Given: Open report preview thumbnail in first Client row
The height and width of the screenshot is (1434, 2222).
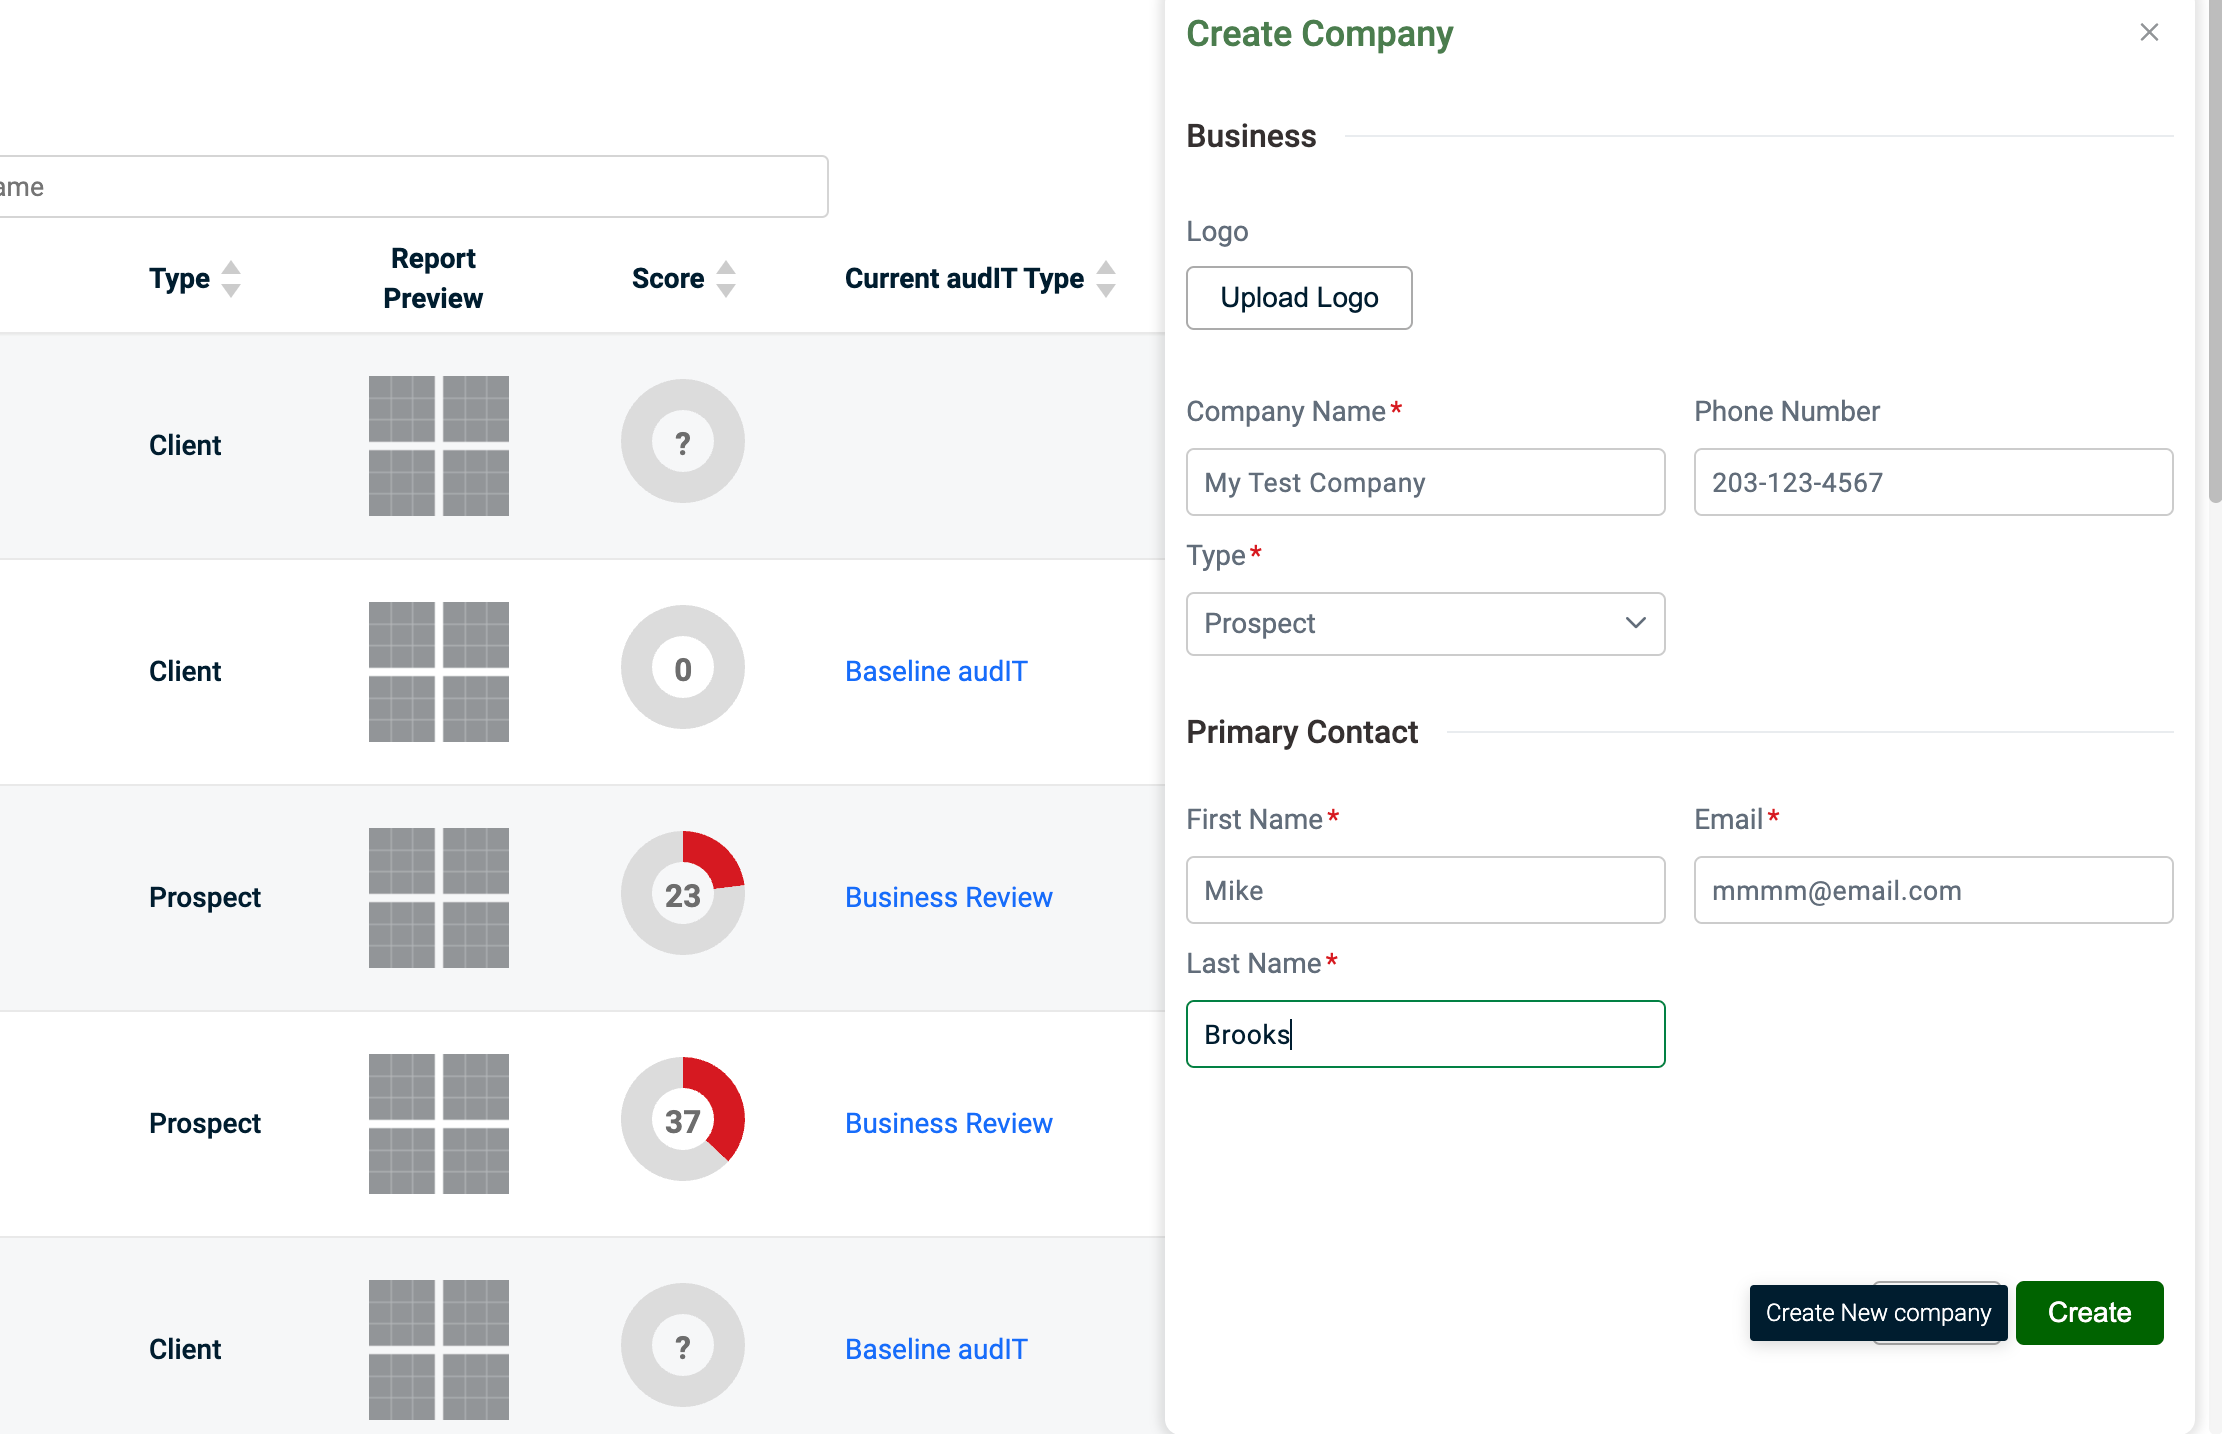Looking at the screenshot, I should [x=439, y=446].
